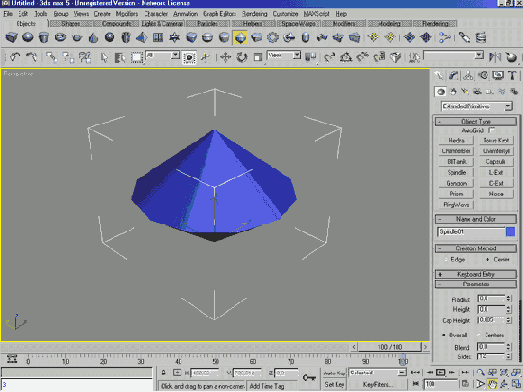Click the Redo arrow icon
The width and height of the screenshot is (523, 392).
(x=32, y=57)
